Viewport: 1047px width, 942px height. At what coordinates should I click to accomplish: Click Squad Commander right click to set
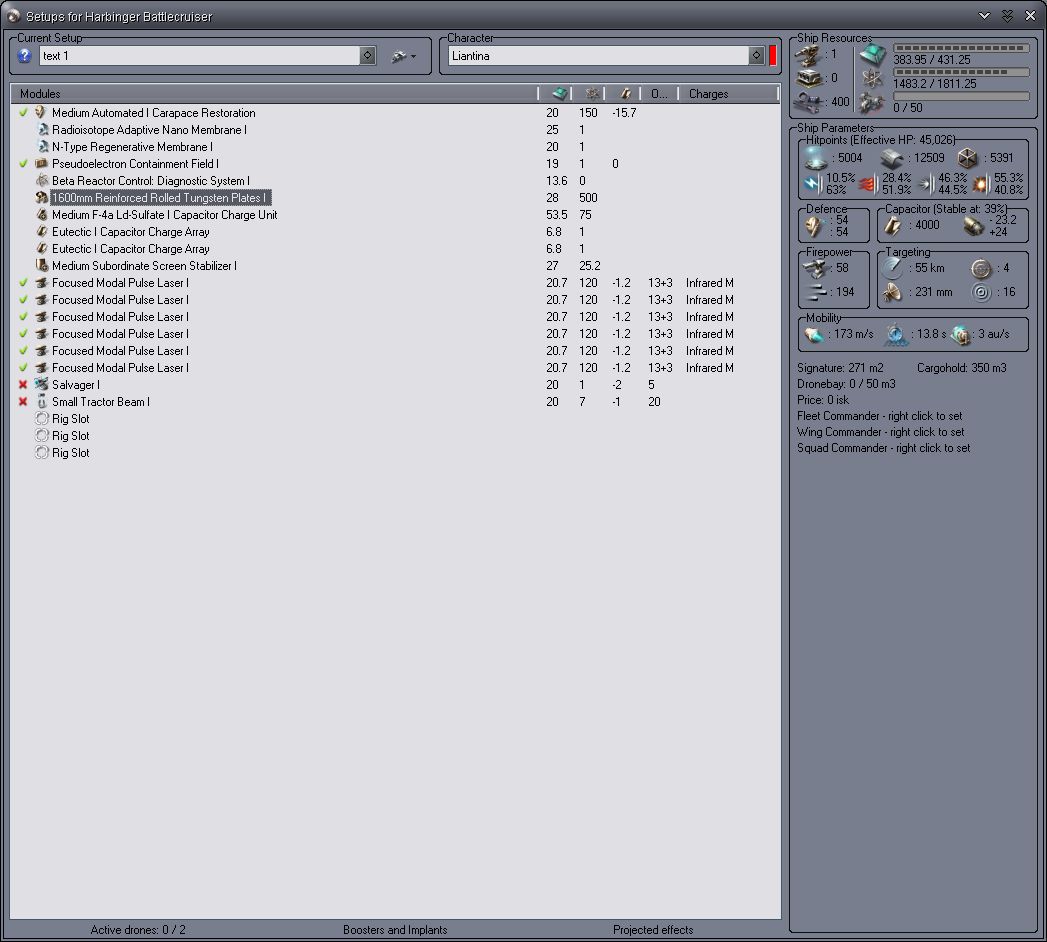(883, 448)
